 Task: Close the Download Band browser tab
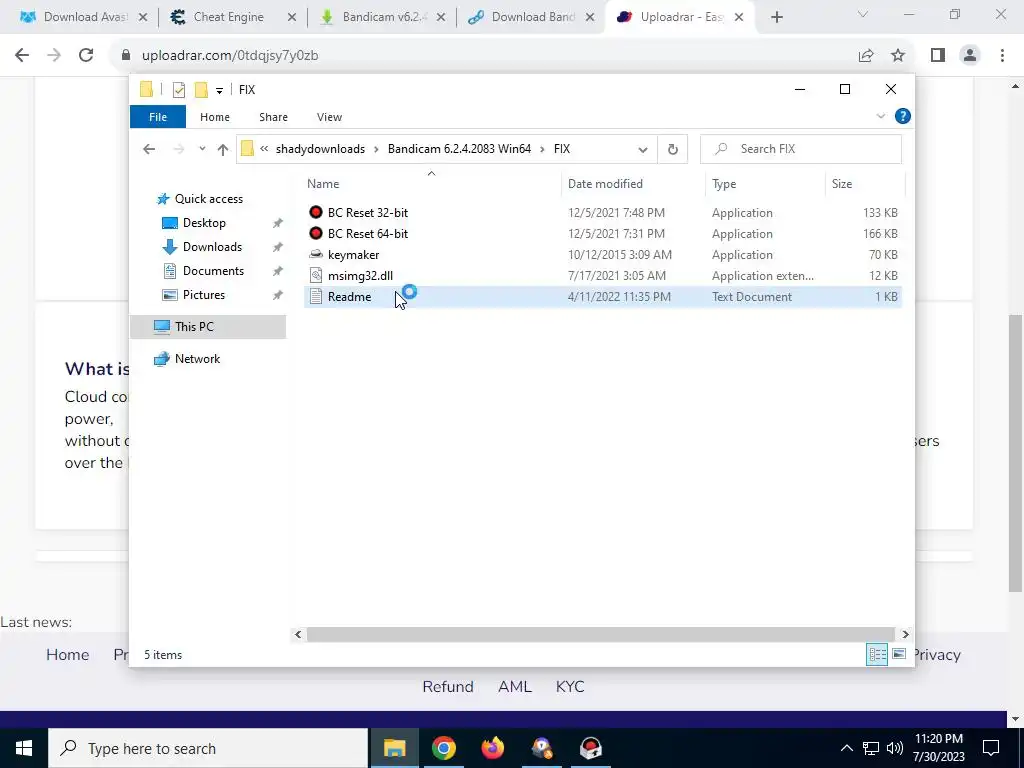click(x=590, y=18)
